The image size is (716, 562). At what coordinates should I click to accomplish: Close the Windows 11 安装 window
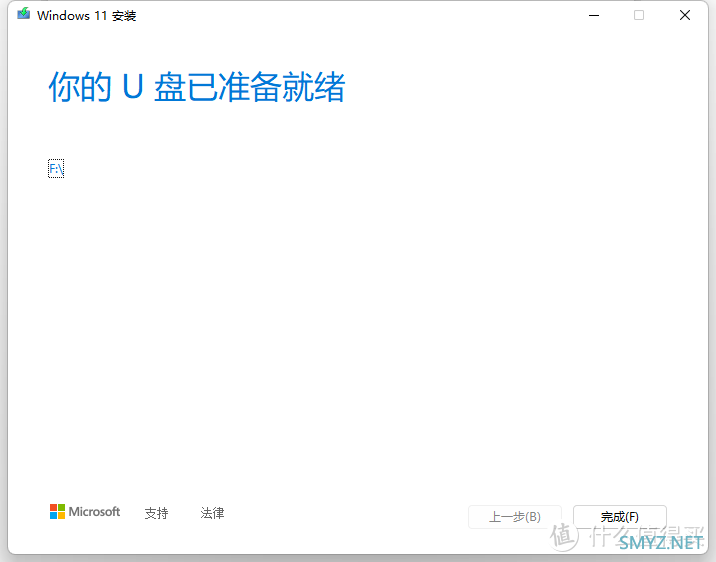click(685, 15)
